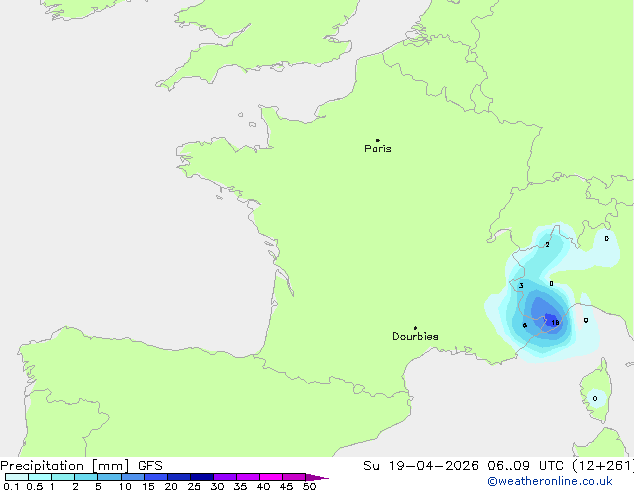Click the Dourbies city label
Screen dimensions: 634x490
(415, 336)
